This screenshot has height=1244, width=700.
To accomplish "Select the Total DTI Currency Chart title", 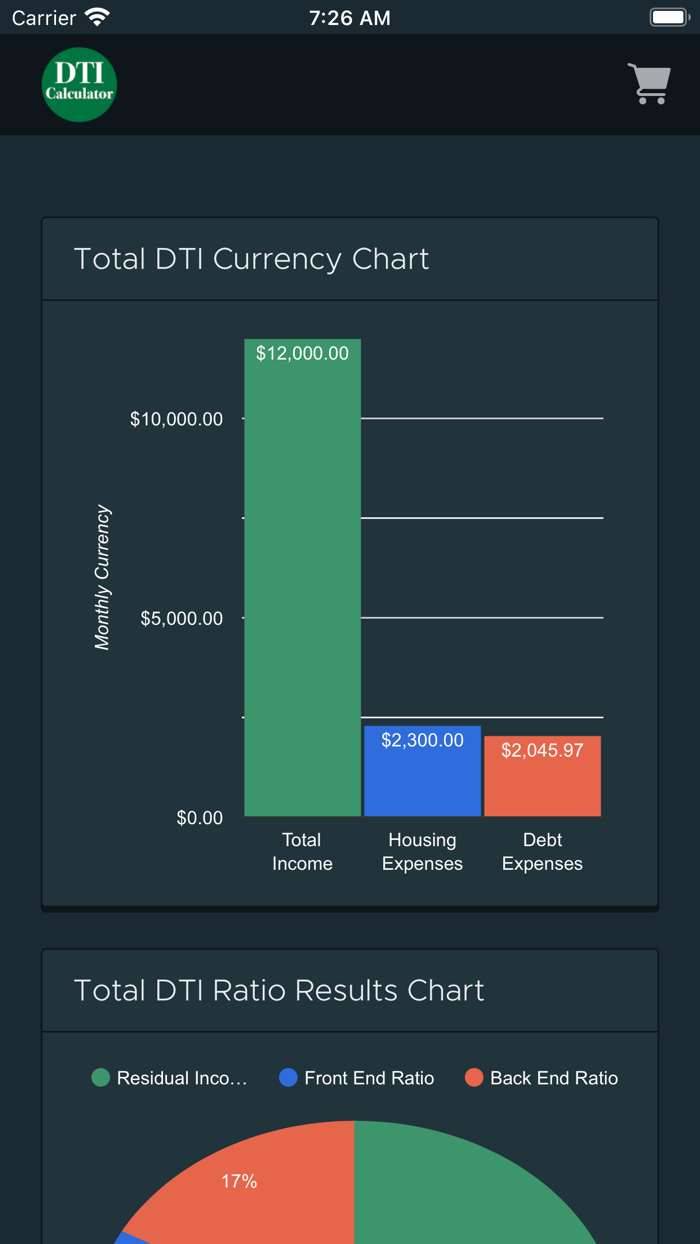I will pos(252,258).
